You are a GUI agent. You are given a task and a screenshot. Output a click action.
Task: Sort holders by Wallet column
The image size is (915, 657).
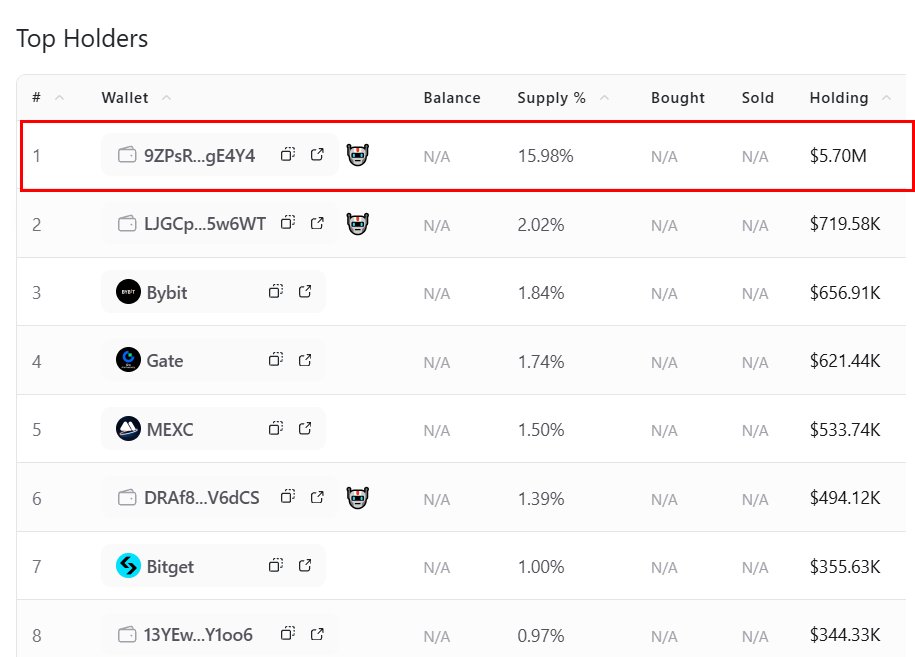pyautogui.click(x=166, y=98)
